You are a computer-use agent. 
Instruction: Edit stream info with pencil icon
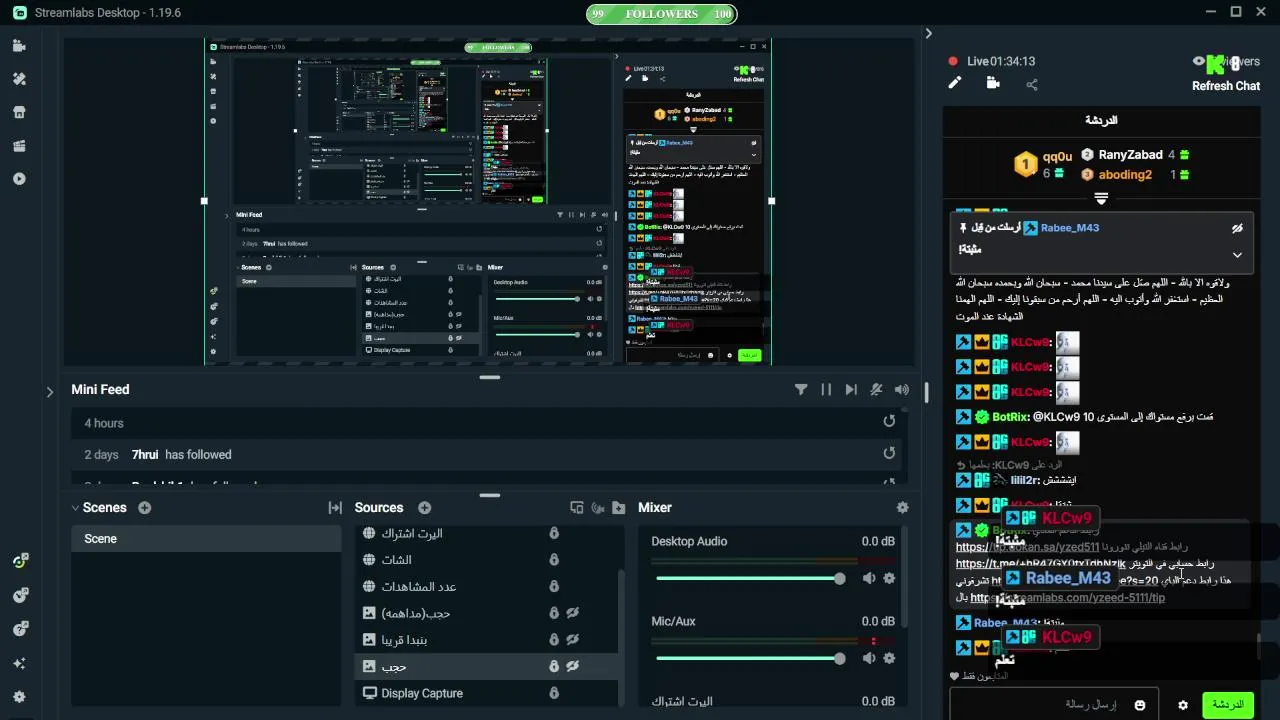[x=954, y=83]
